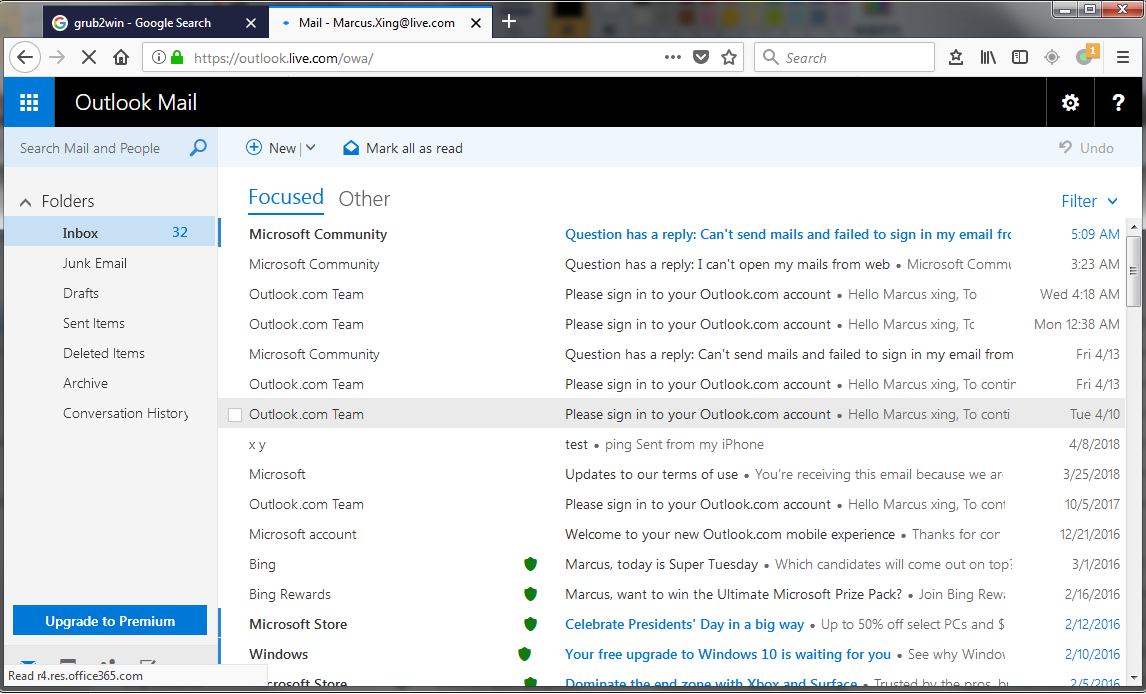1146x694 pixels.
Task: Save page to Pocket icon
Action: pyautogui.click(x=701, y=57)
